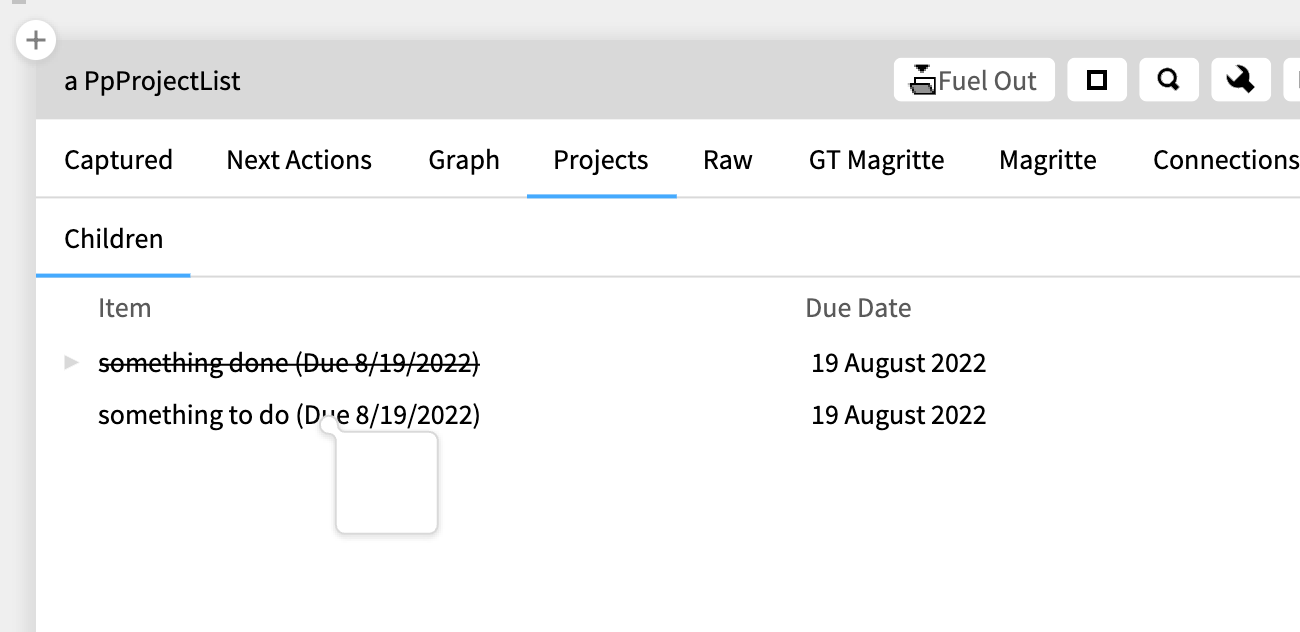Open the Connections tab

pos(1225,159)
